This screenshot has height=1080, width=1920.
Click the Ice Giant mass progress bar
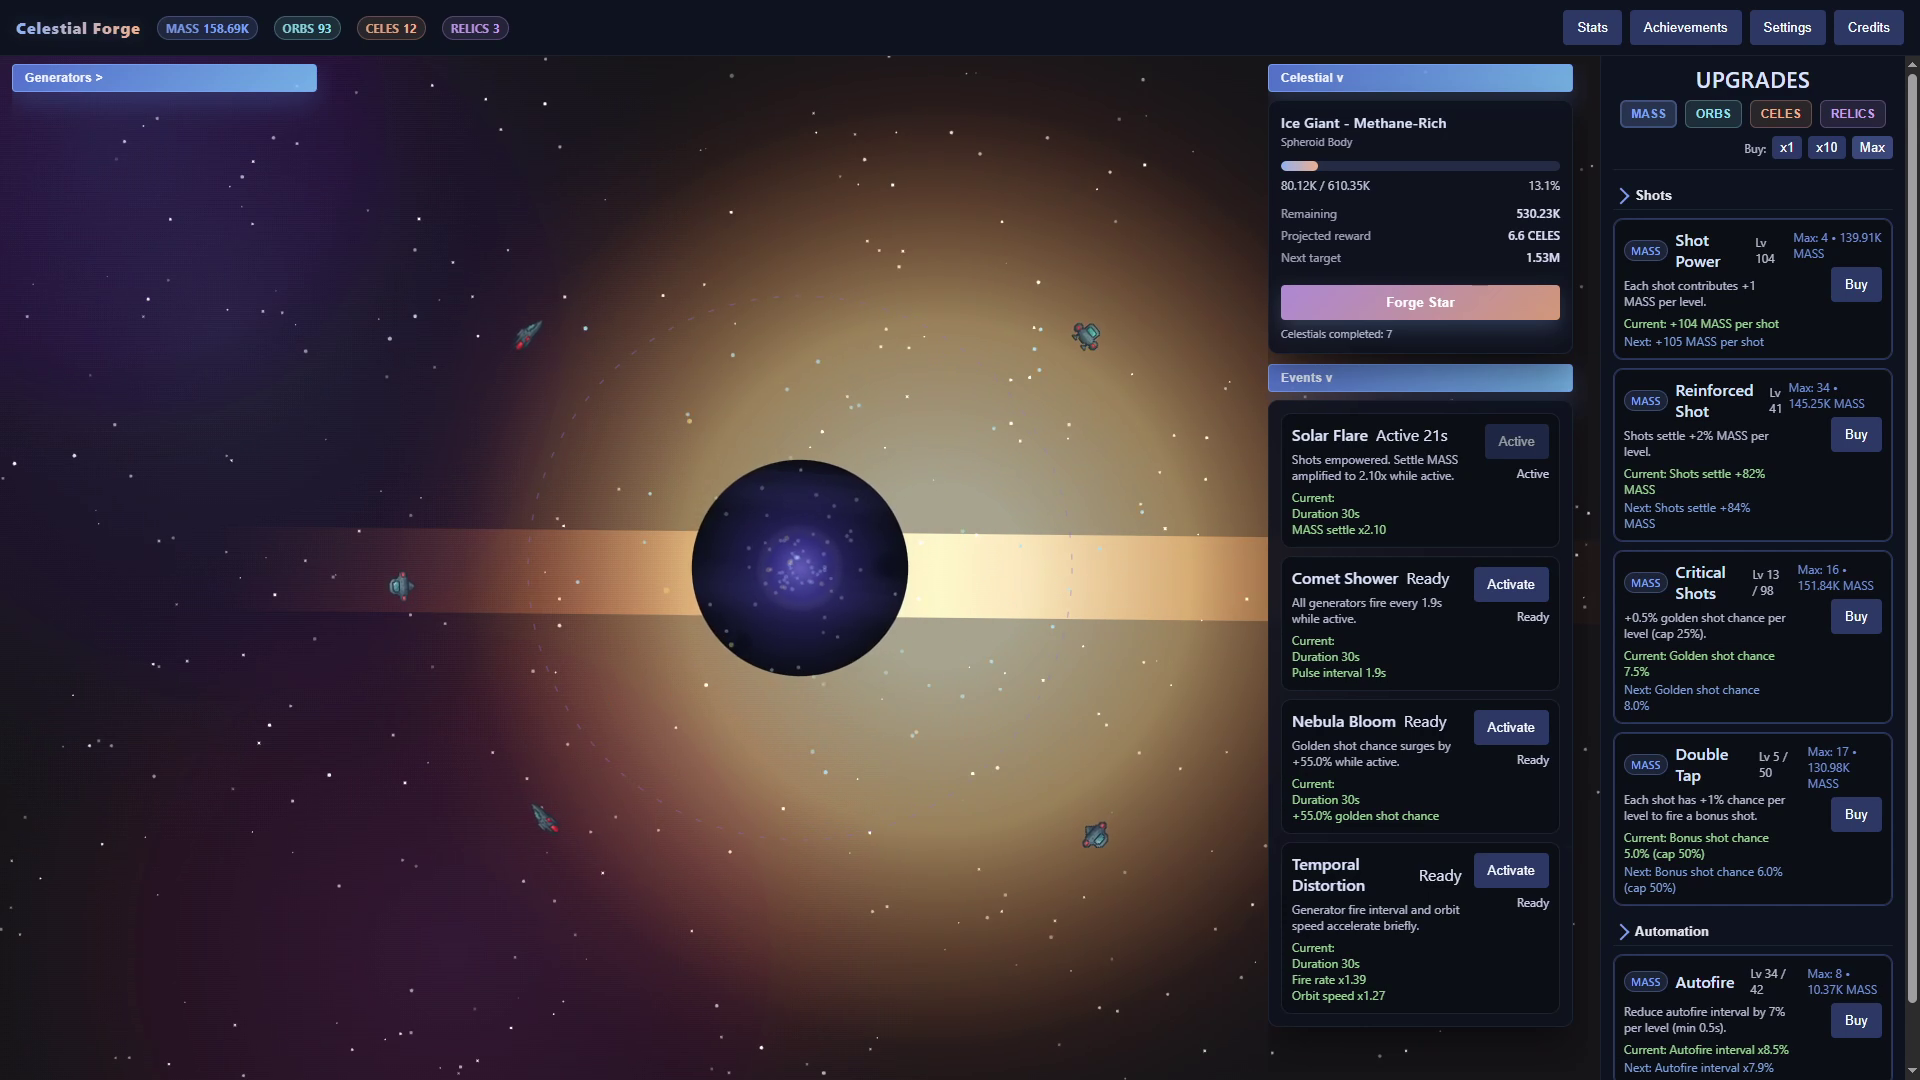(x=1419, y=166)
